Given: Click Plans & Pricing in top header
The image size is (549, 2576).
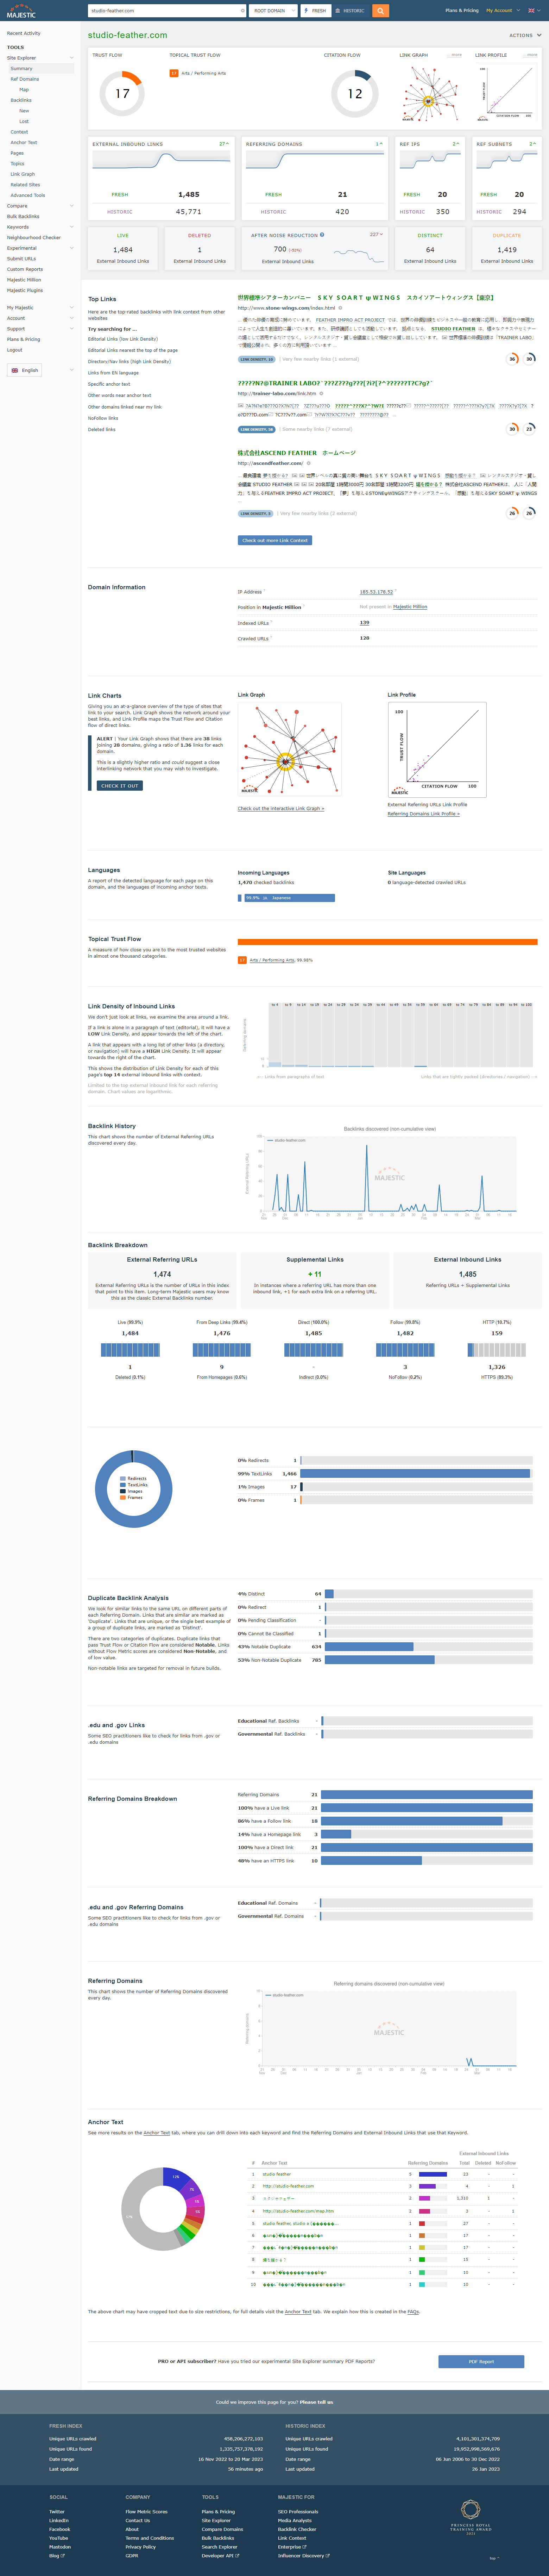Looking at the screenshot, I should [x=462, y=10].
